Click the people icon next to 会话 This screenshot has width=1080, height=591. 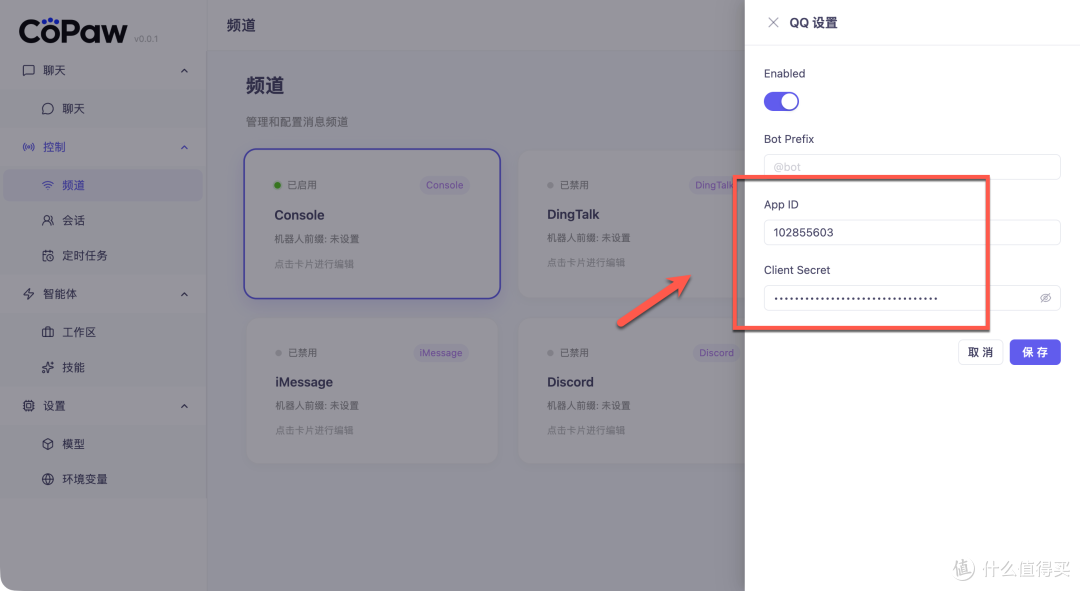click(x=48, y=220)
